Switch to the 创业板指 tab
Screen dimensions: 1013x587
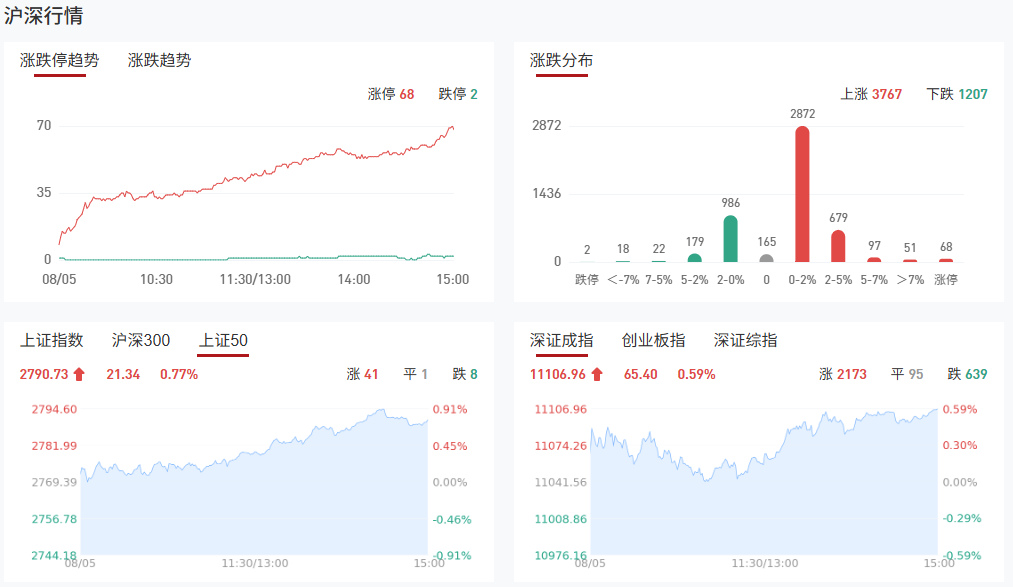[653, 341]
